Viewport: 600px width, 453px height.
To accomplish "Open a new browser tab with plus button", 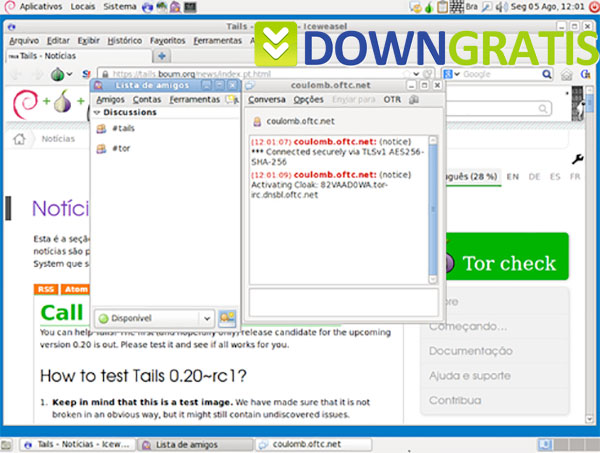I will 163,56.
